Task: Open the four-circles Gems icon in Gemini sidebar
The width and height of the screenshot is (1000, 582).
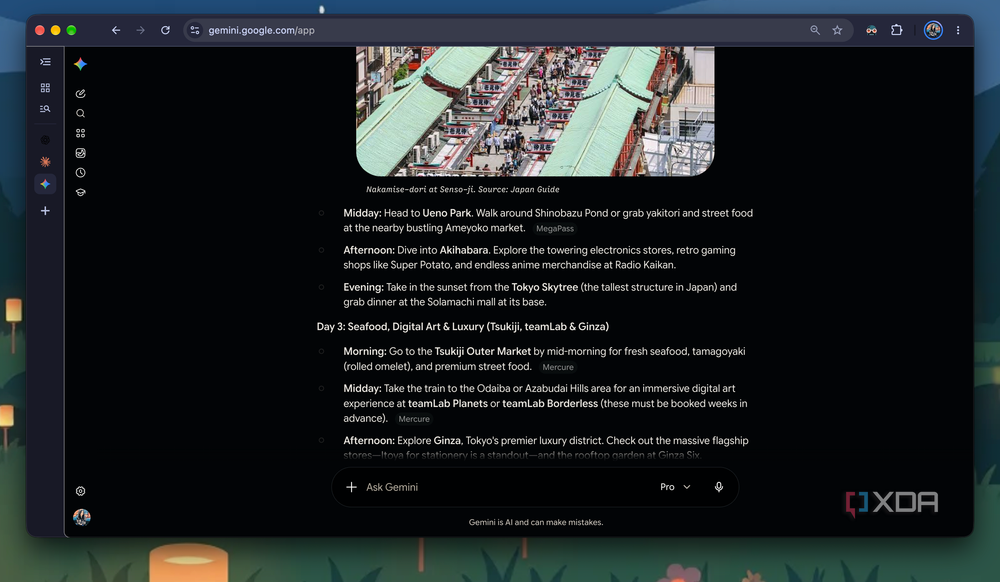Action: [x=80, y=133]
